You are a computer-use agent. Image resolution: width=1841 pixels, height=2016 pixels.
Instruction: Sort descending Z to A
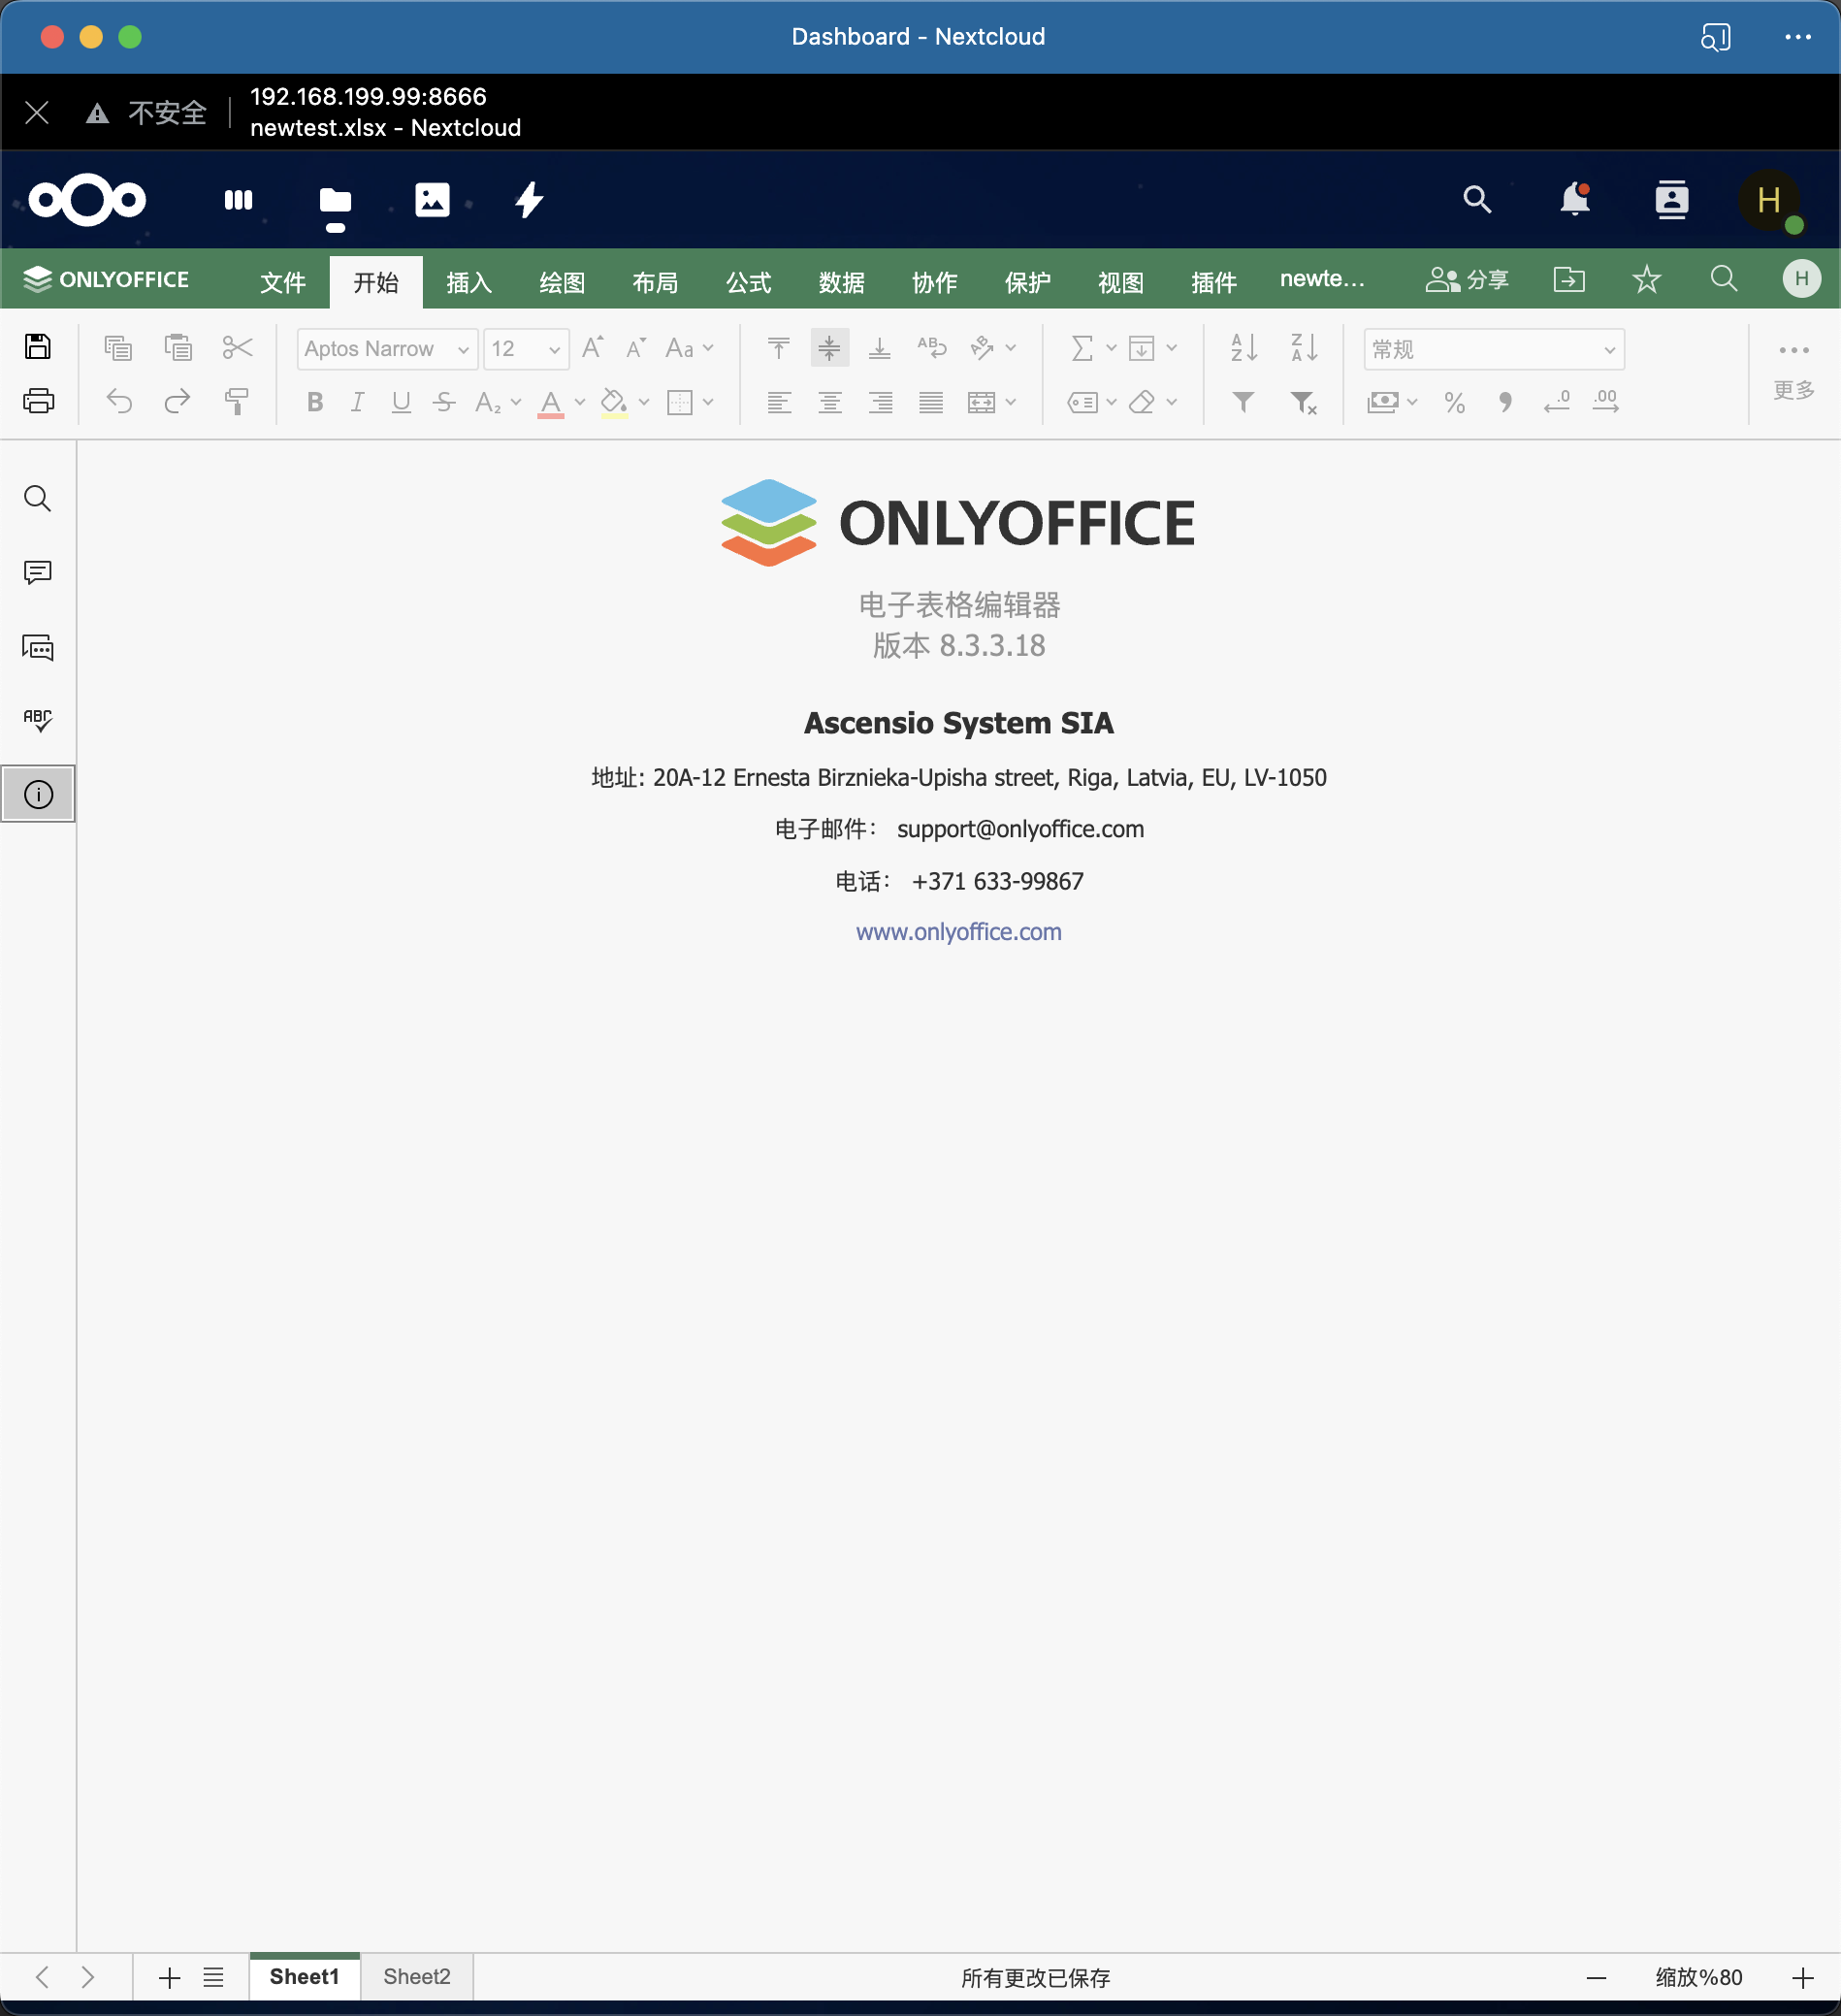coord(1304,347)
